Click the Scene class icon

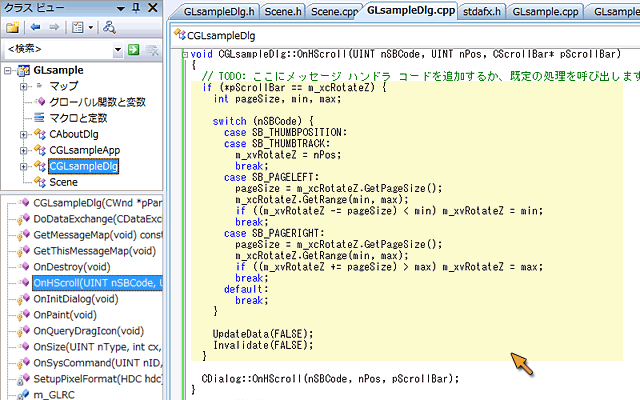coord(40,182)
